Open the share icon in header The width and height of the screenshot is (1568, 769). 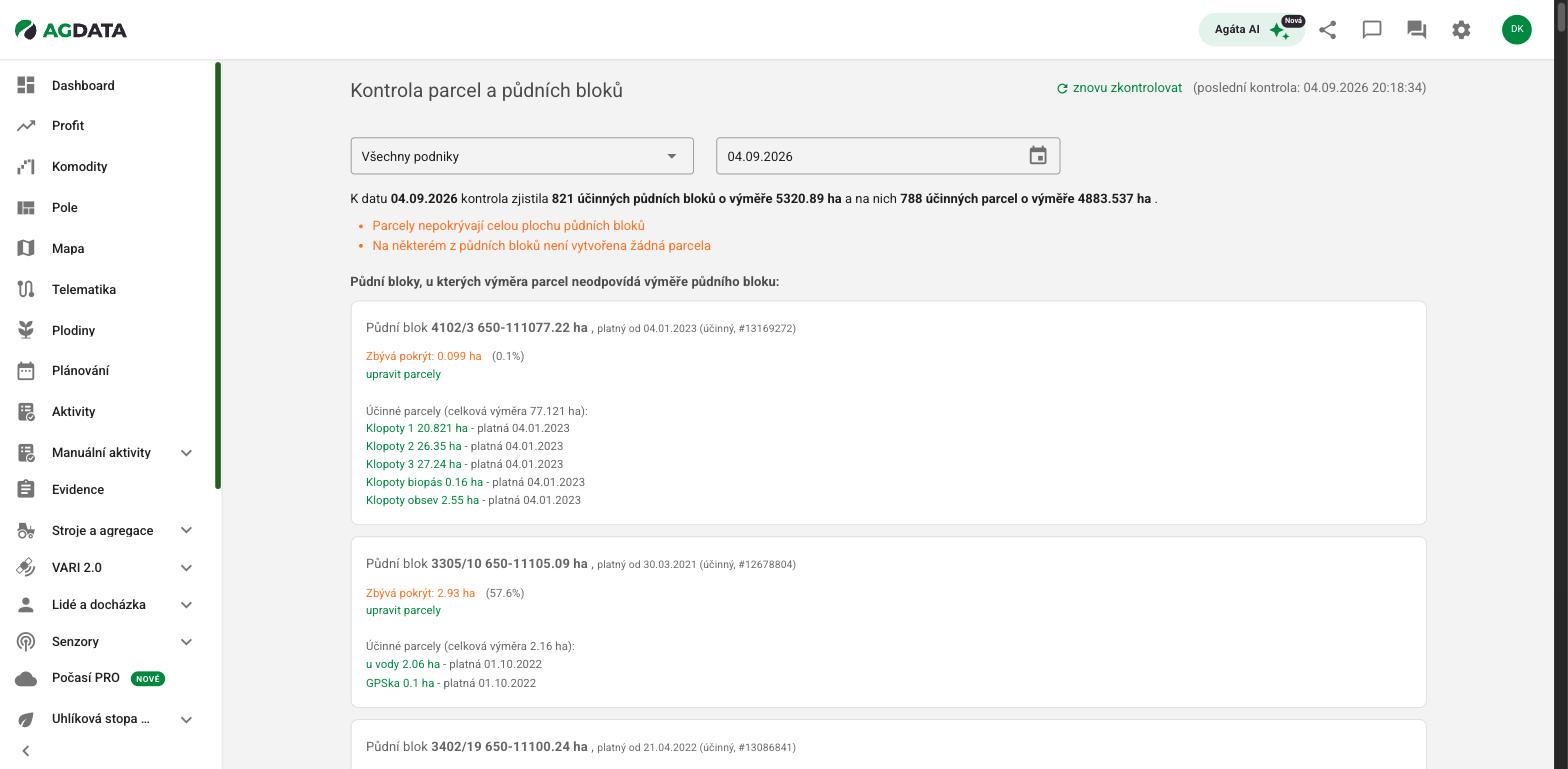1327,30
